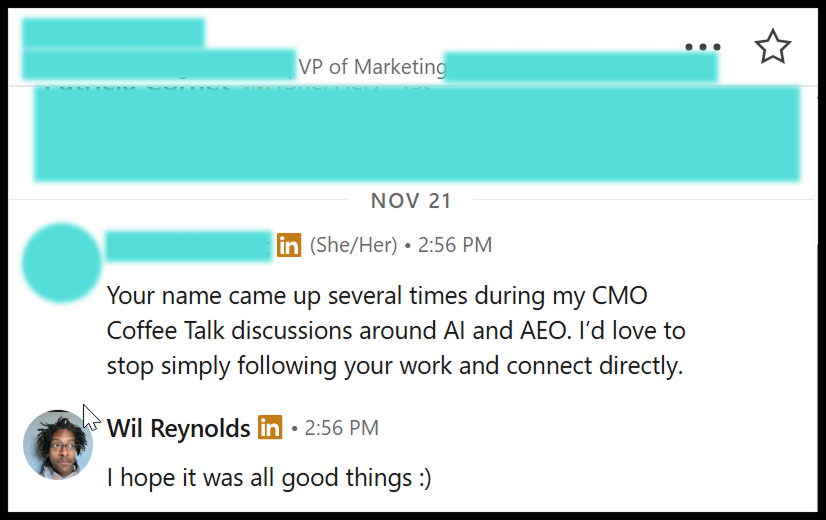Click LinkedIn badge beside (She/Her) label
Screen dimensions: 826x520
(x=289, y=245)
